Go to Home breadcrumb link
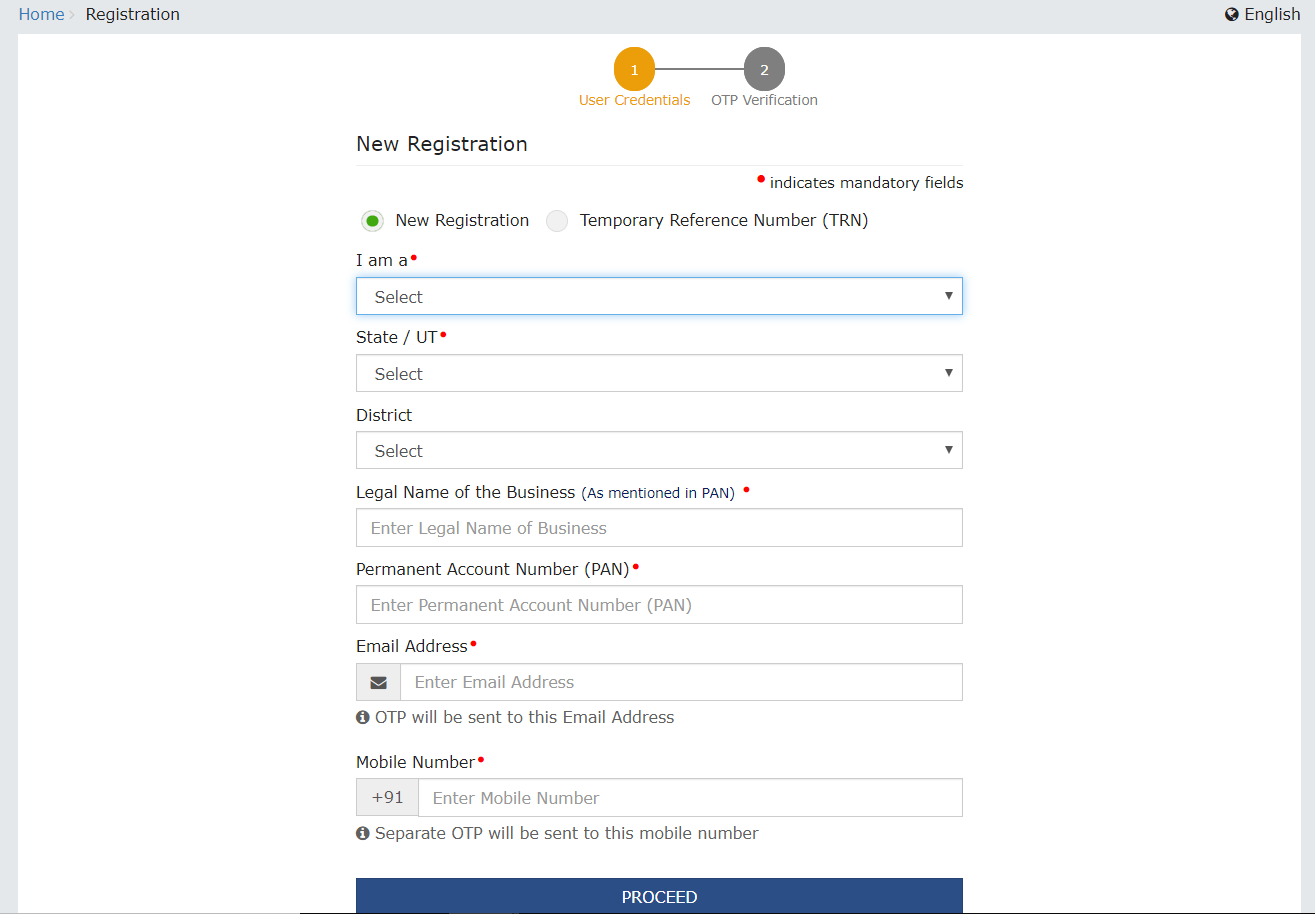The image size is (1315, 914). click(41, 15)
